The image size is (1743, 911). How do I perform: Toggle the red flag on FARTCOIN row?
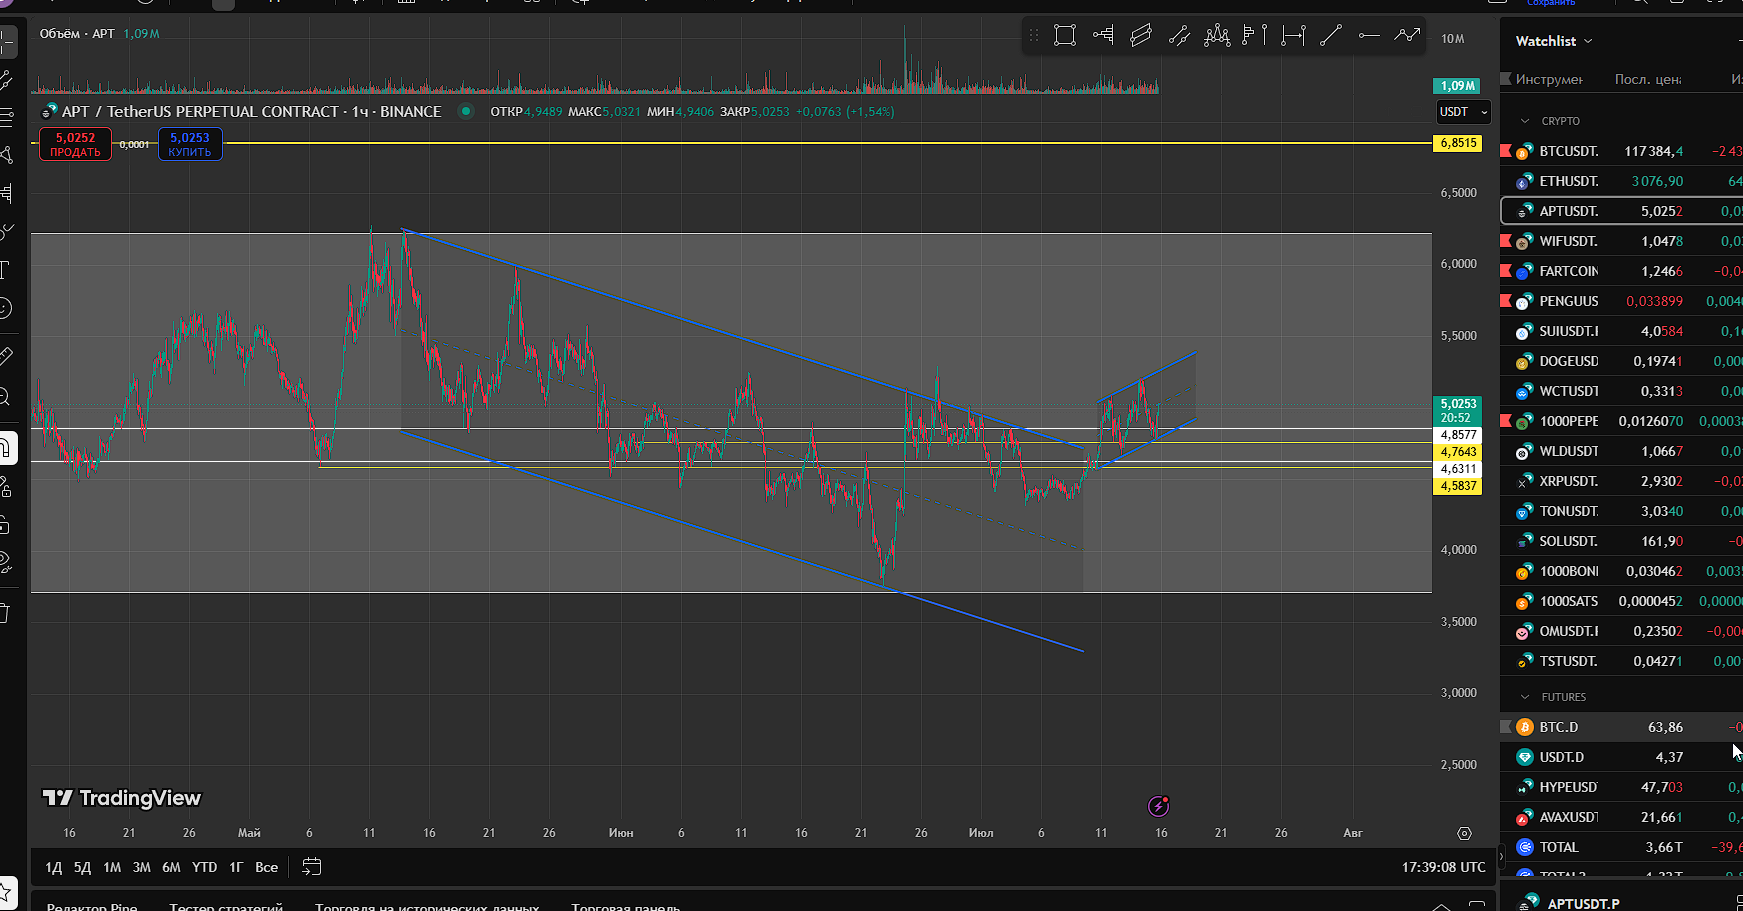[1506, 271]
